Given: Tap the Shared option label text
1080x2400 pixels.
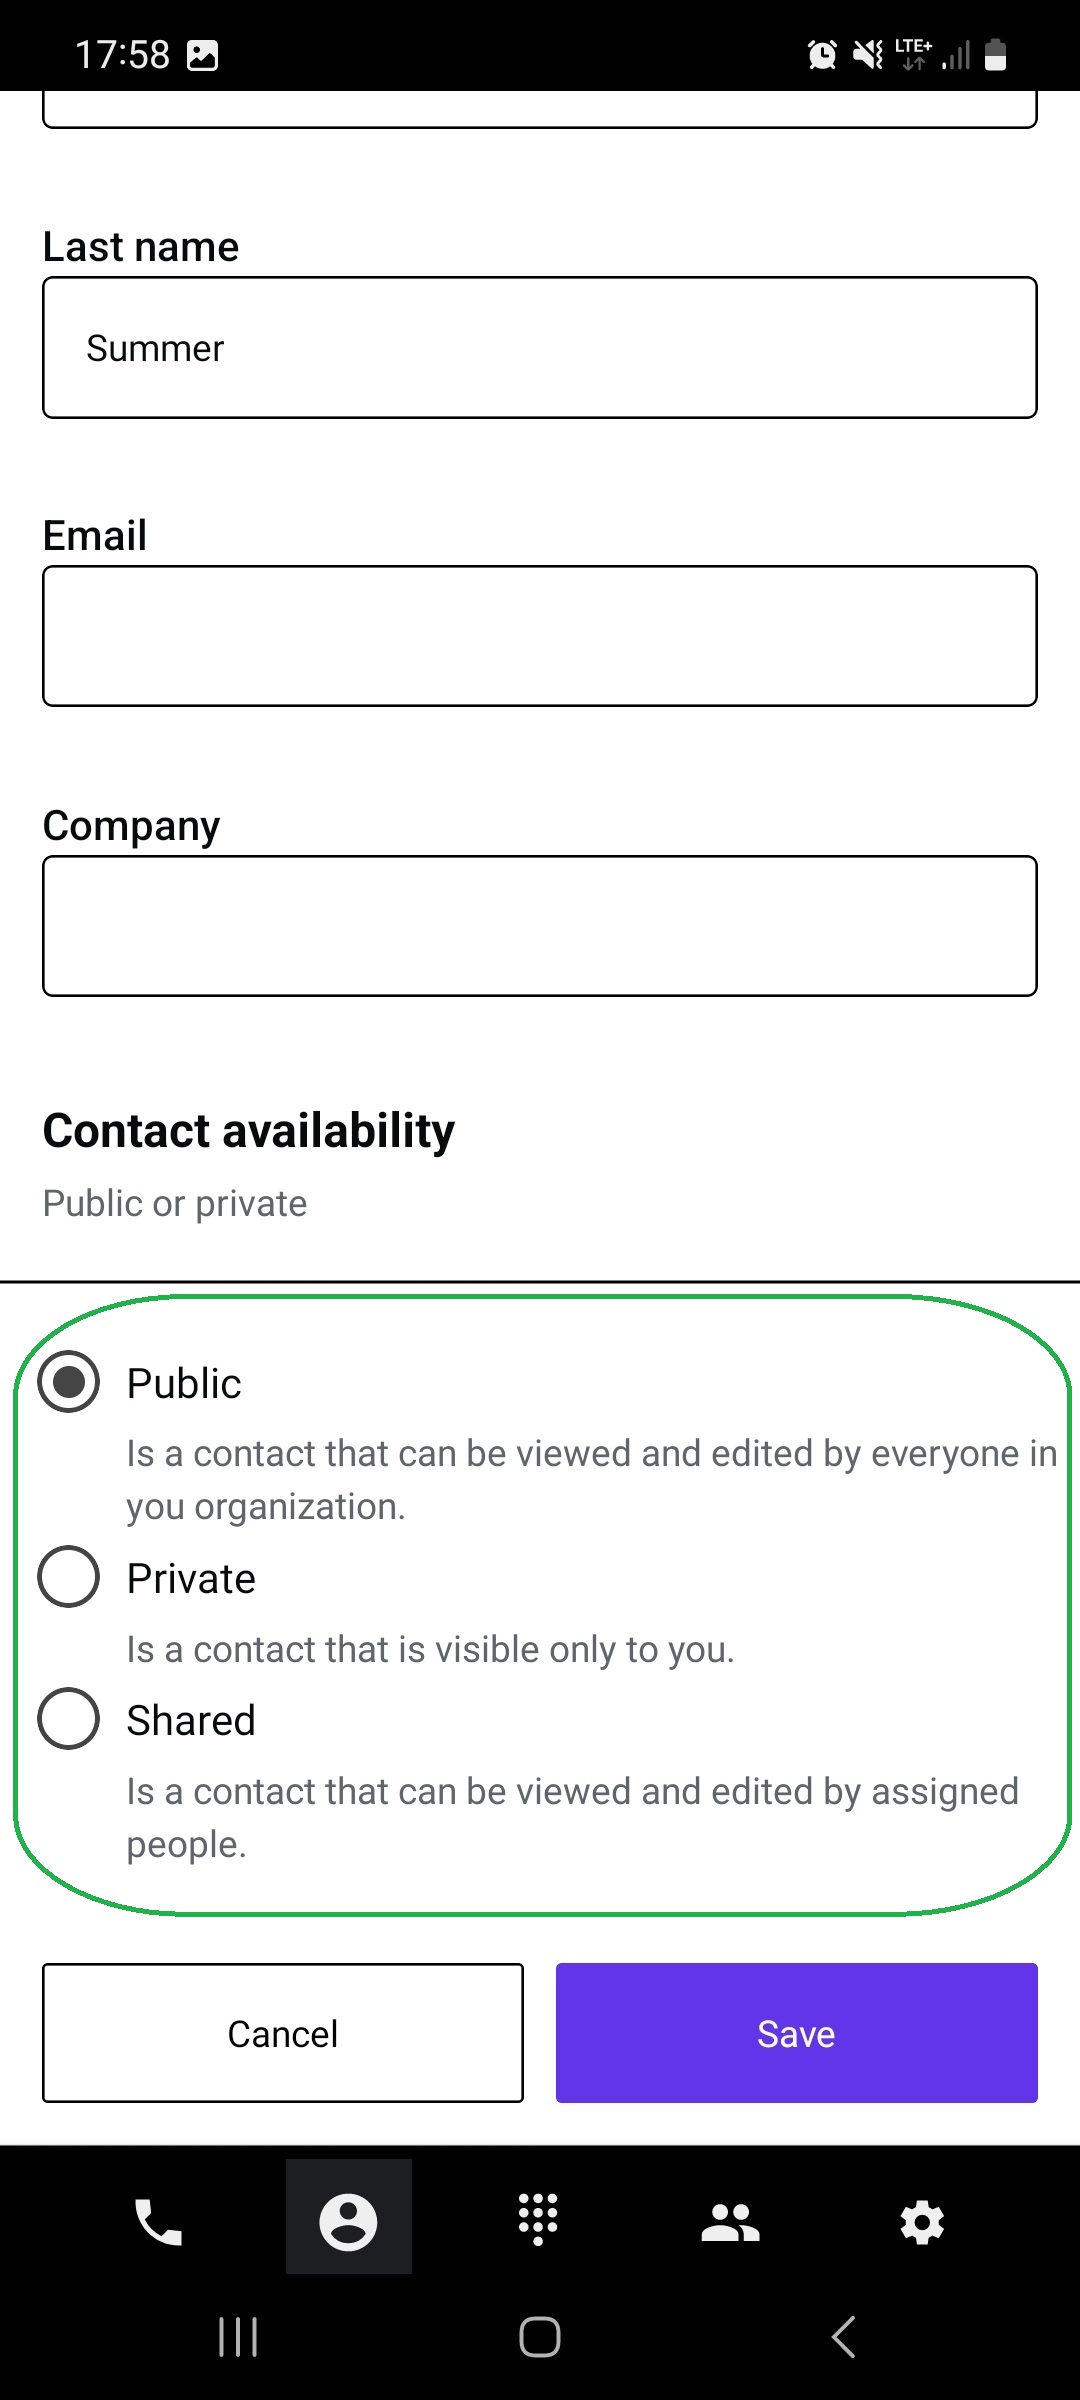Looking at the screenshot, I should [191, 1721].
